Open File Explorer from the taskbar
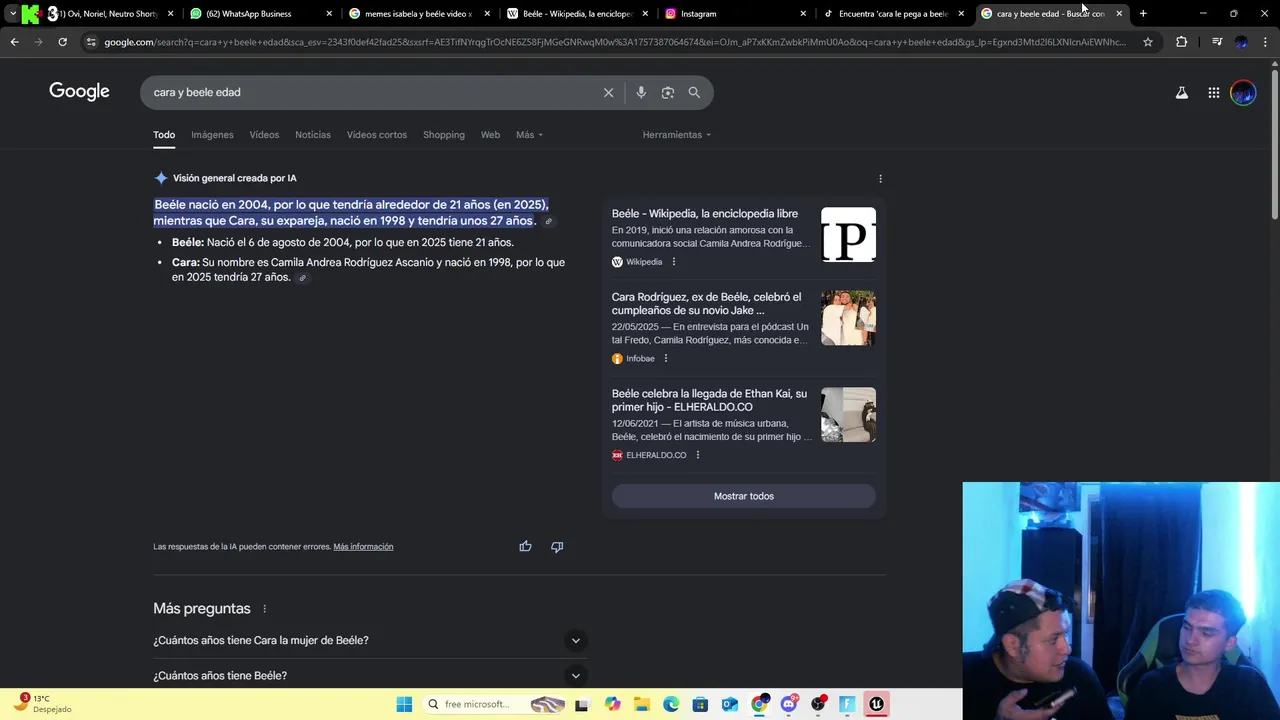Viewport: 1280px width, 720px height. (641, 704)
